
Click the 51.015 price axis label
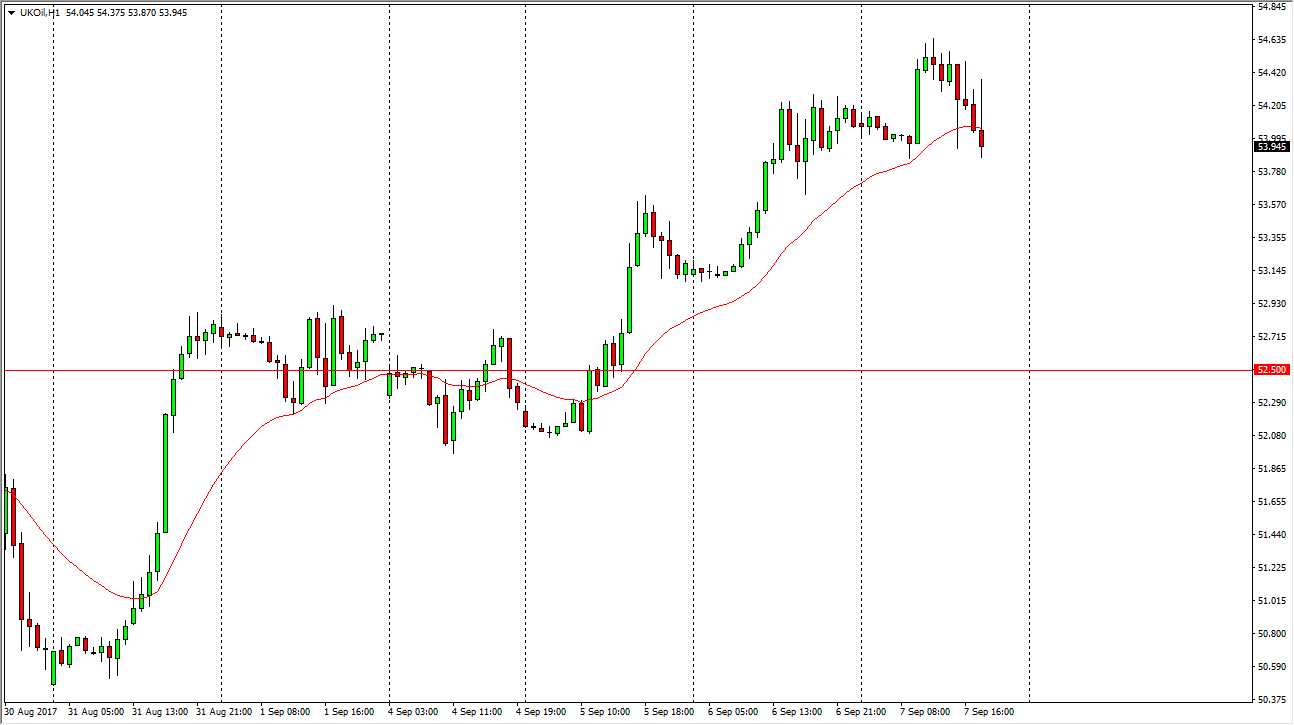click(x=1272, y=601)
